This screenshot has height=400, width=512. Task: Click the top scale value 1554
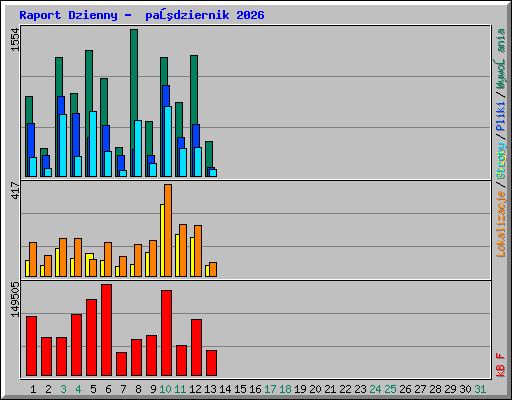(x=15, y=40)
